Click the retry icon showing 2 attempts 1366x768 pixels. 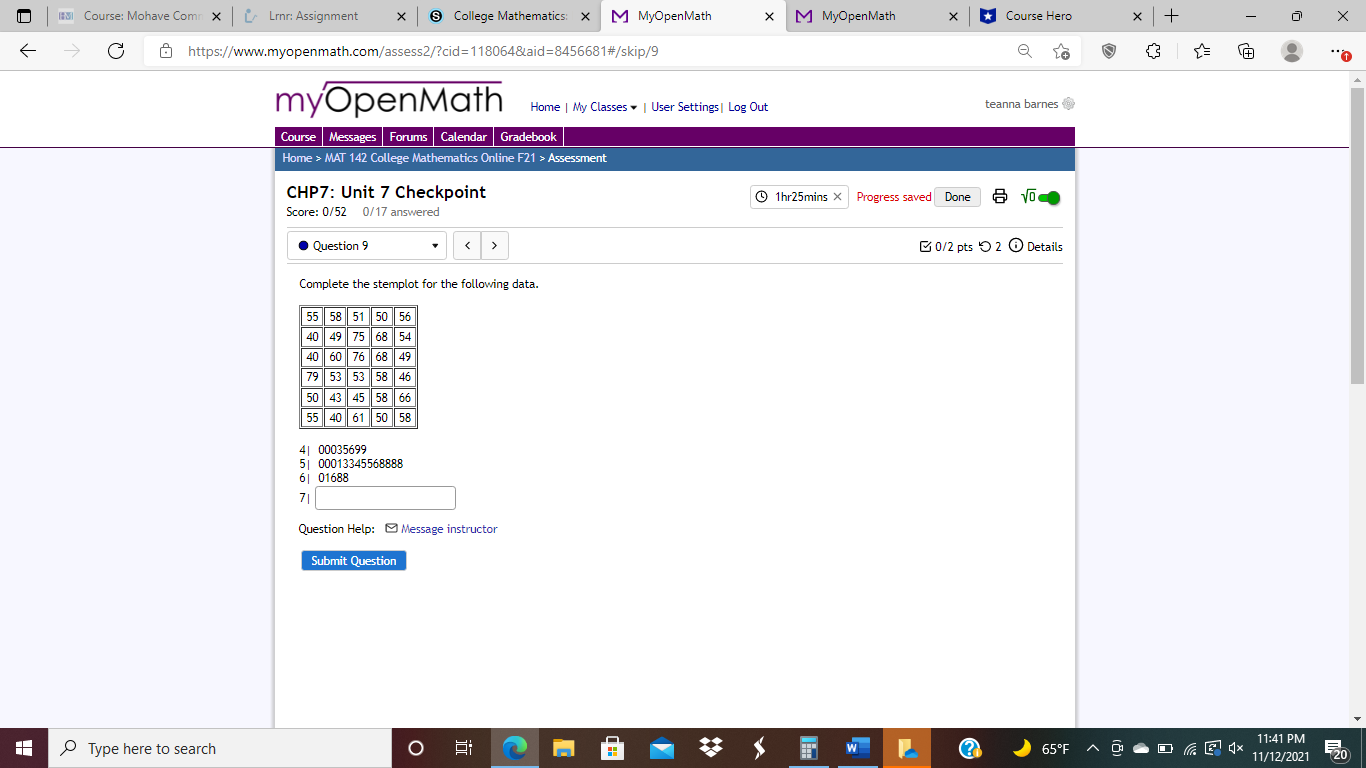pos(982,246)
